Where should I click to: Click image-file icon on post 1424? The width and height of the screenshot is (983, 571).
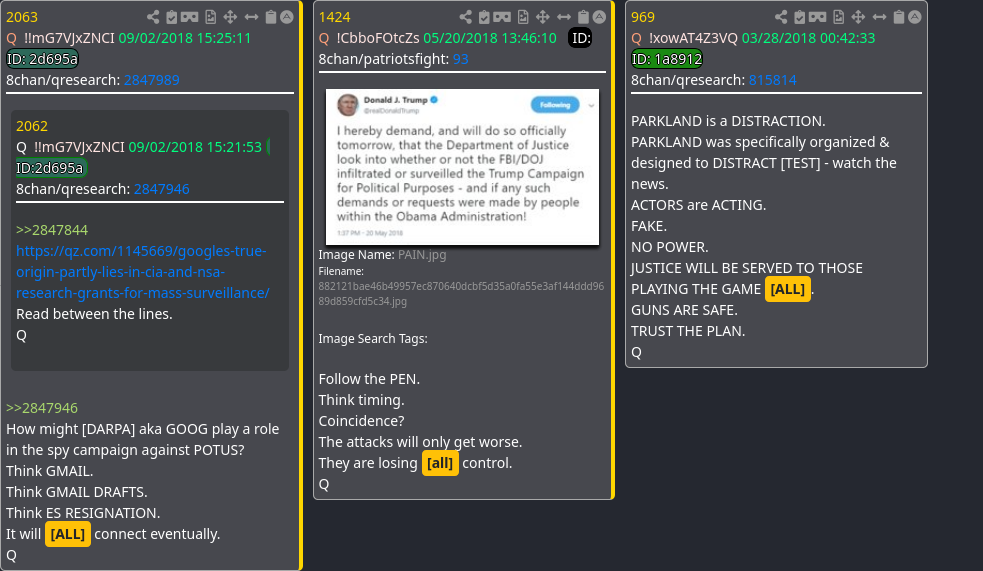[523, 17]
